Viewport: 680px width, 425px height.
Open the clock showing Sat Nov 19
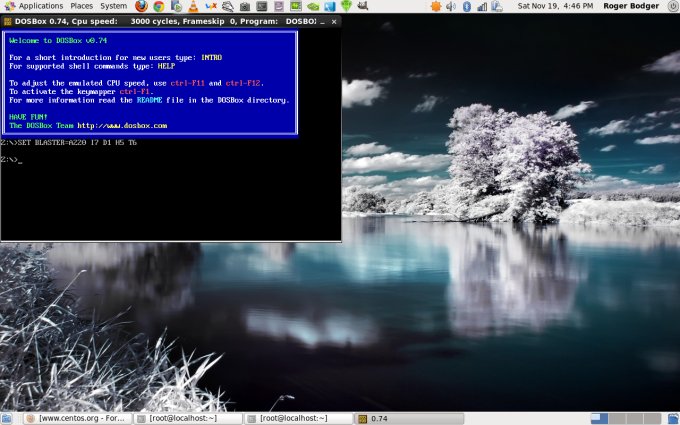tap(556, 6)
